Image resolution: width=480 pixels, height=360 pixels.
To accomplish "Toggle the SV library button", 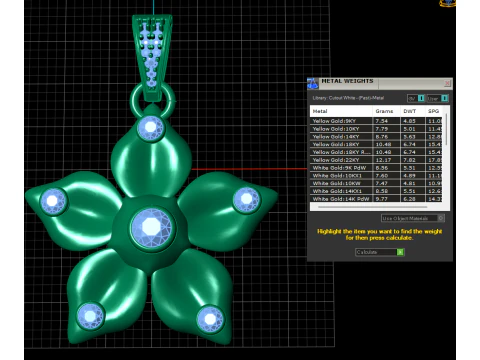I will pyautogui.click(x=416, y=98).
